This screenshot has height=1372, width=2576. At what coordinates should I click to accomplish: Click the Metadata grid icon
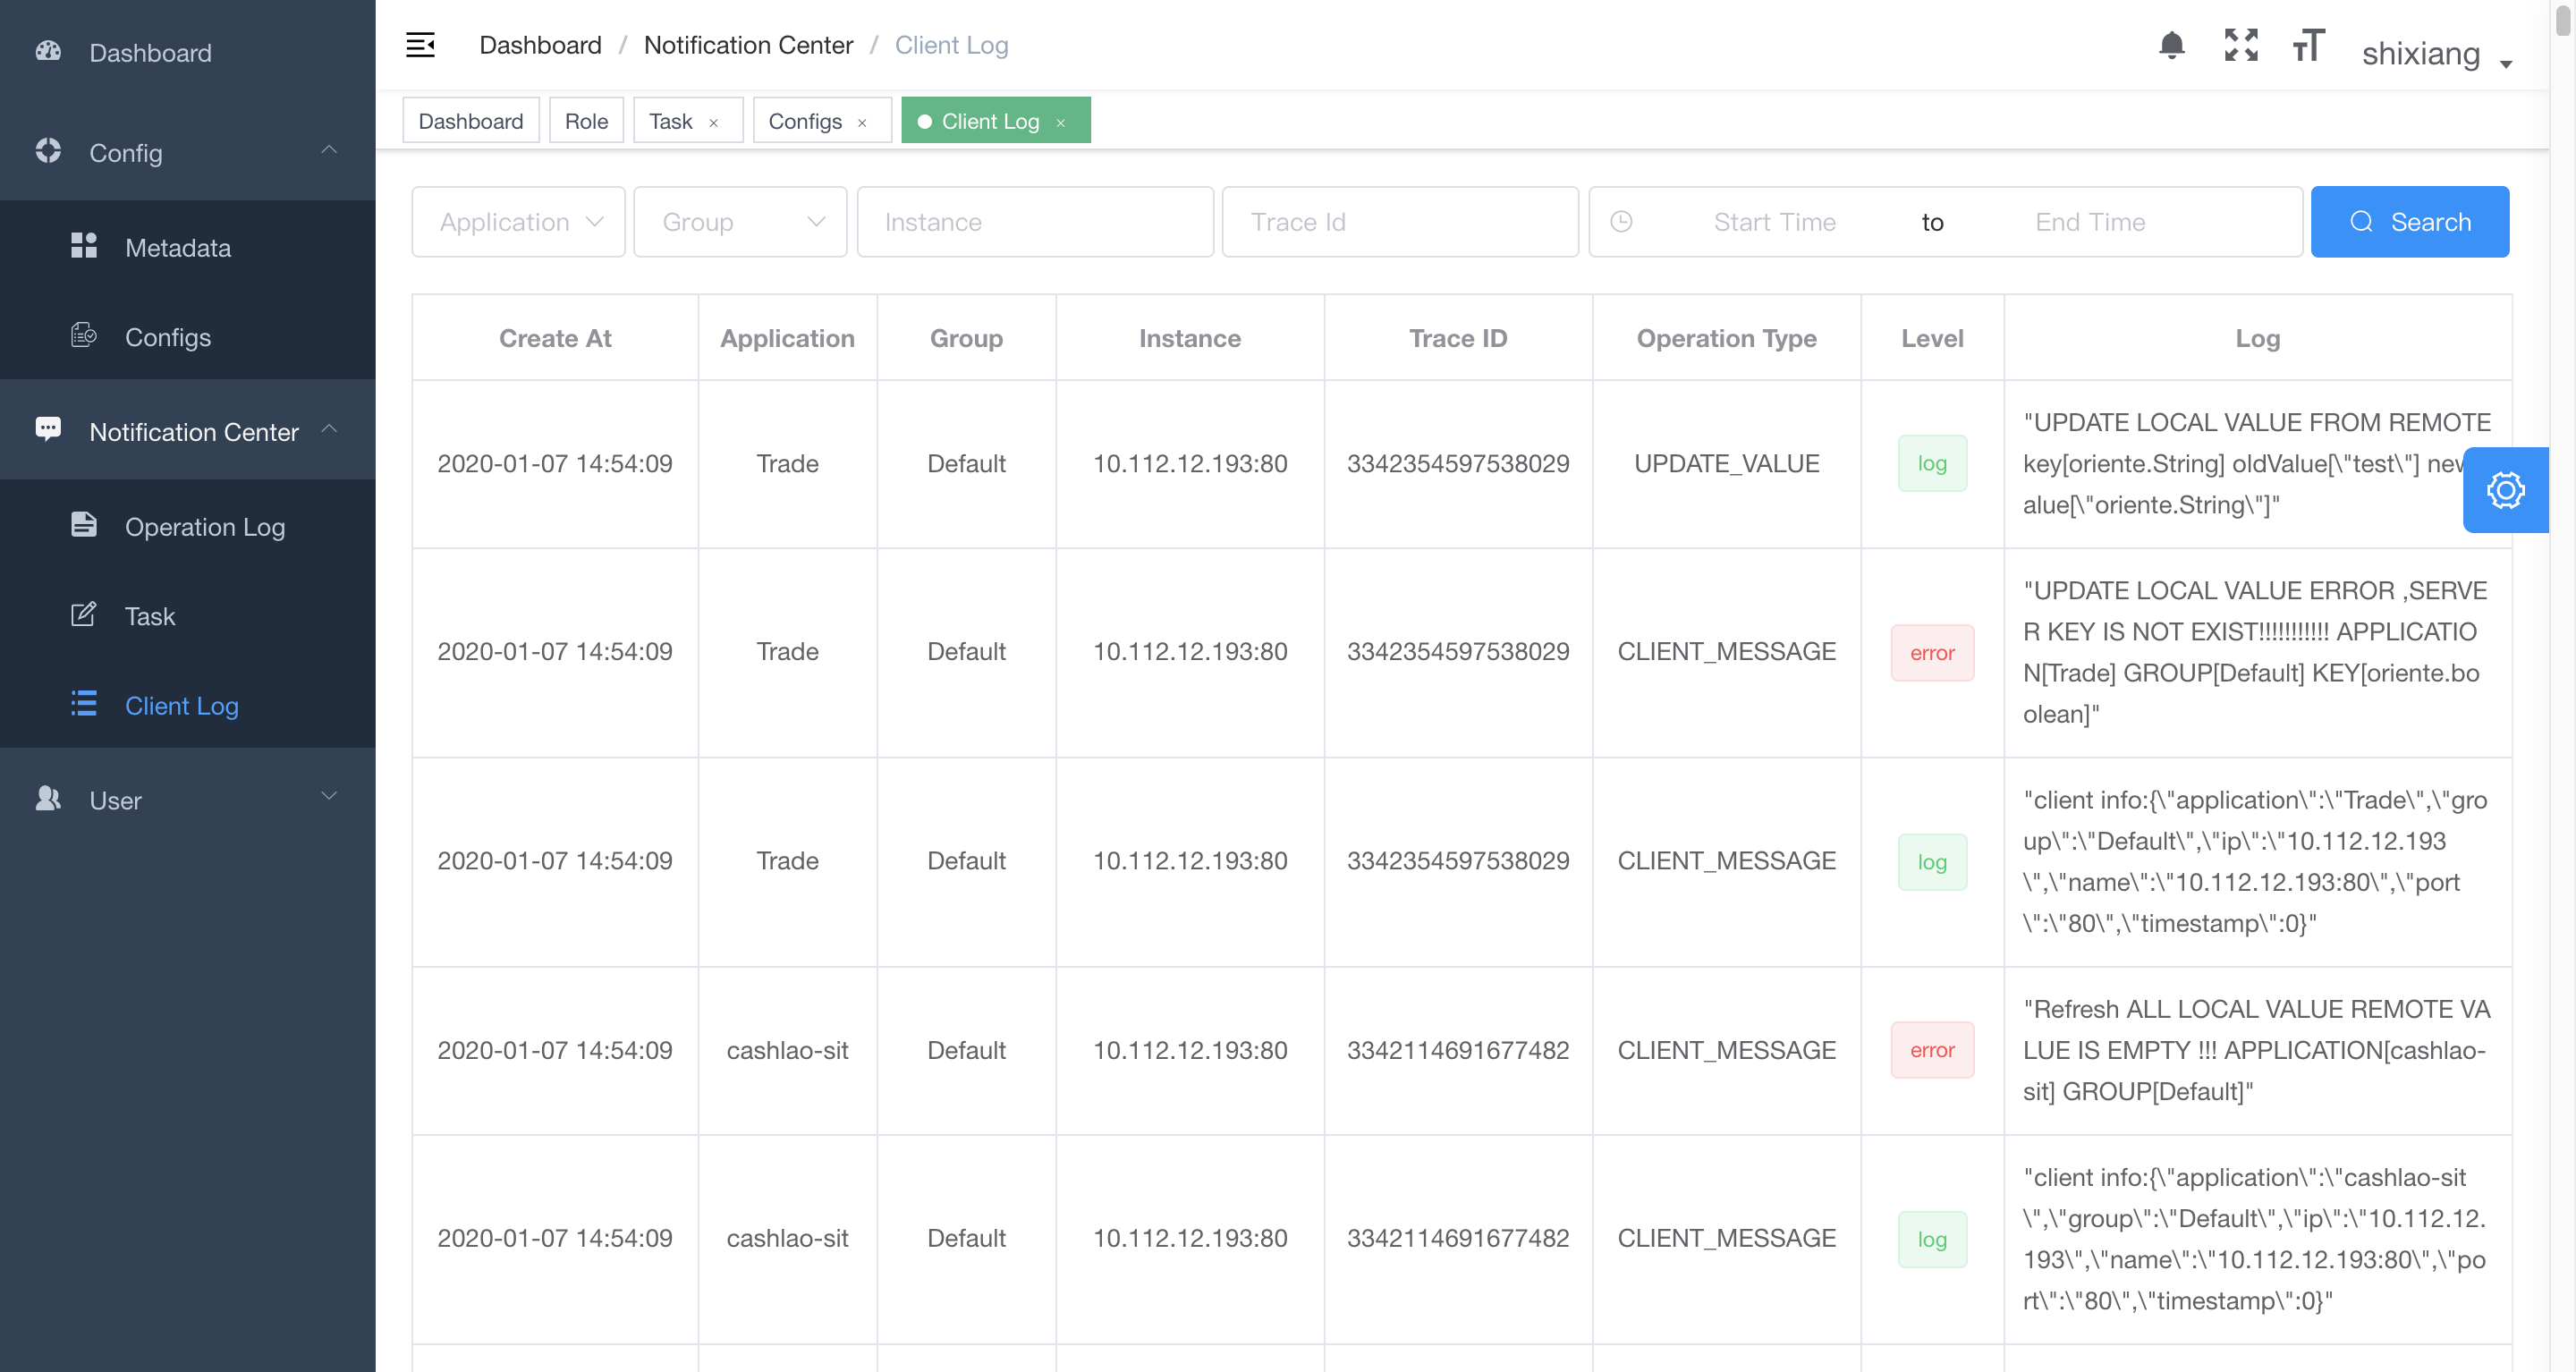coord(84,246)
